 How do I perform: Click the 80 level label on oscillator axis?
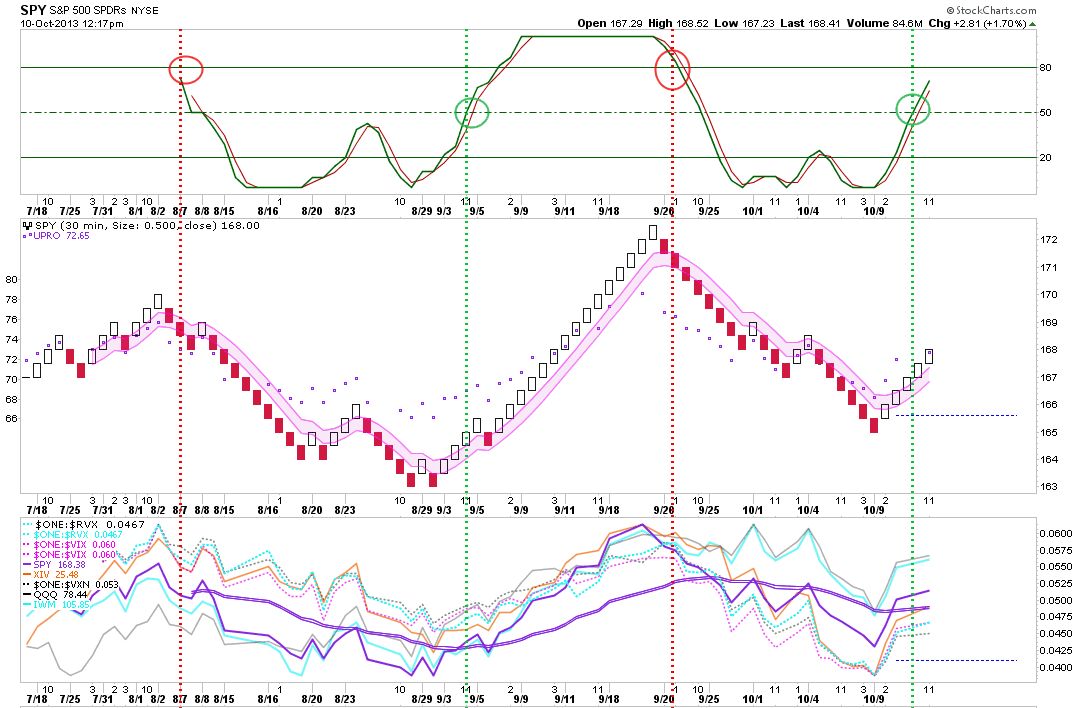[1045, 68]
